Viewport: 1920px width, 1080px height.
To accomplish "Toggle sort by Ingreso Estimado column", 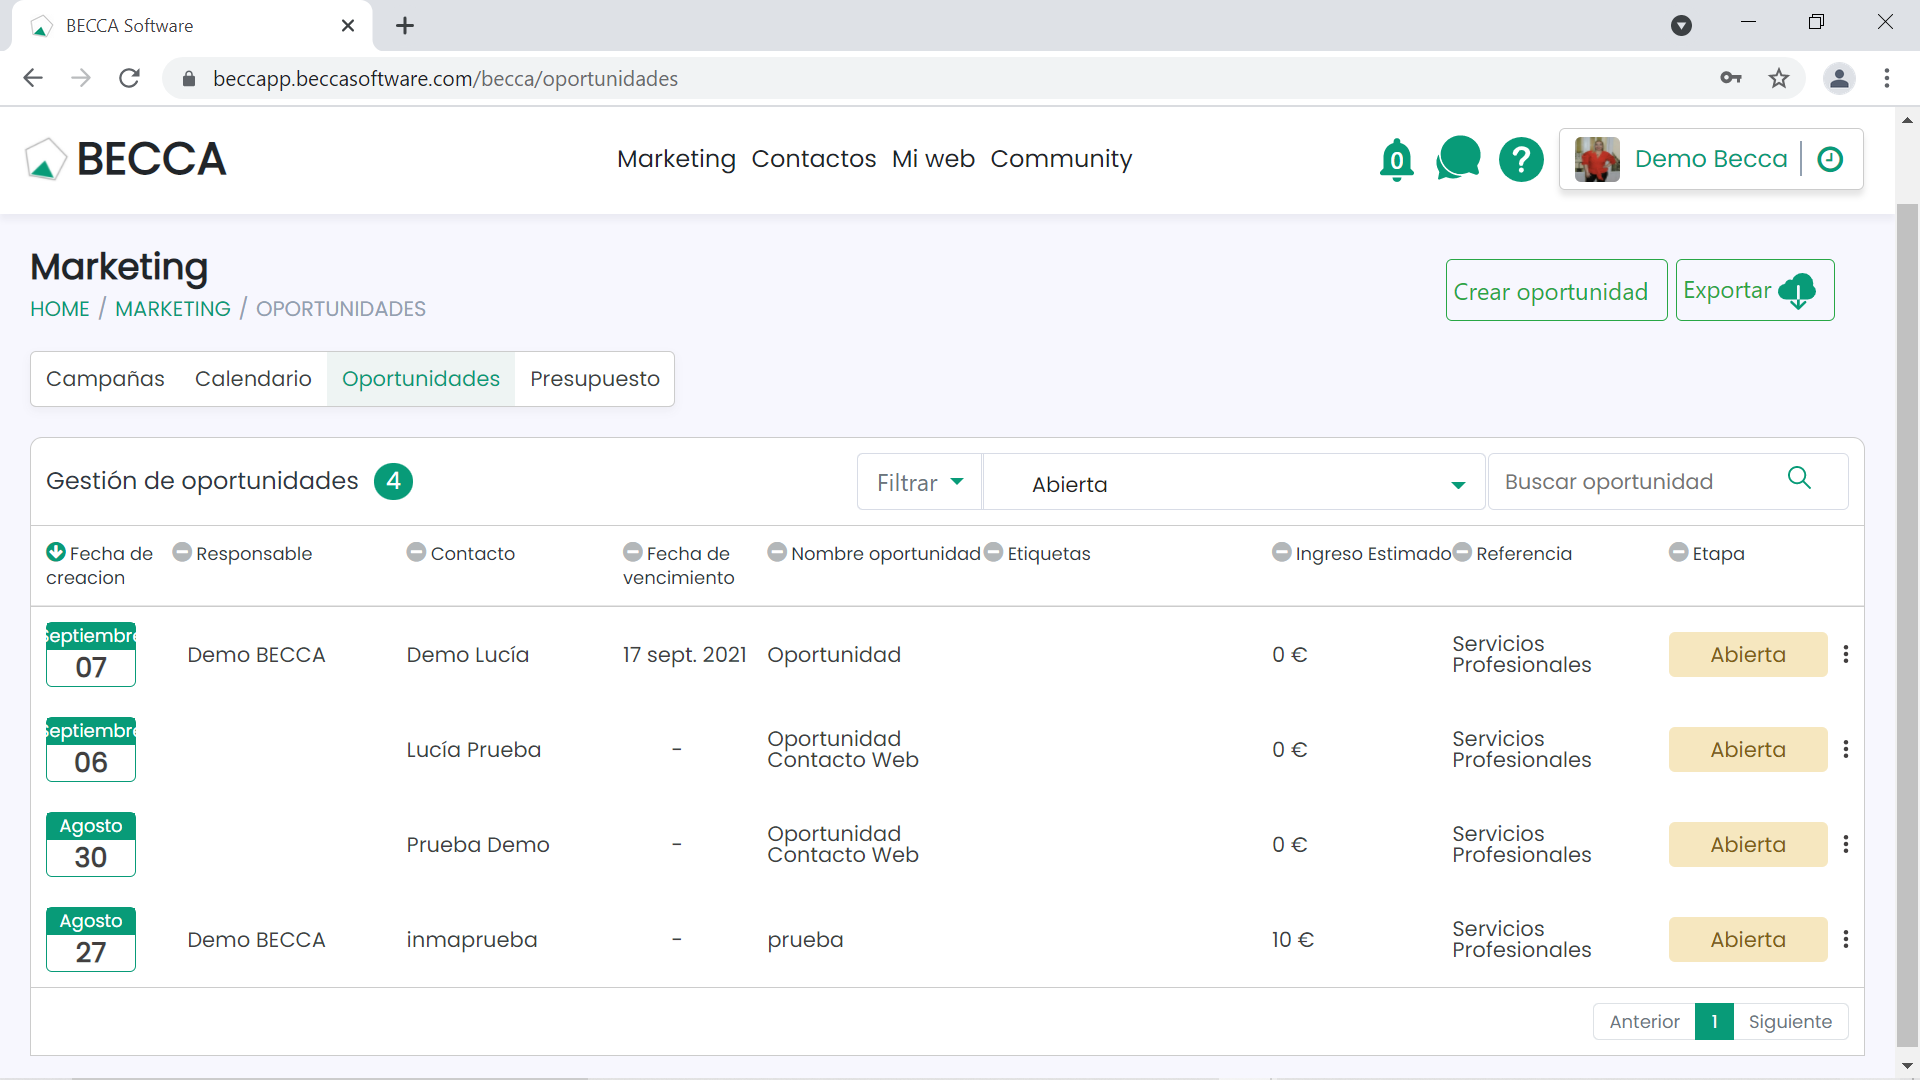I will (1281, 552).
